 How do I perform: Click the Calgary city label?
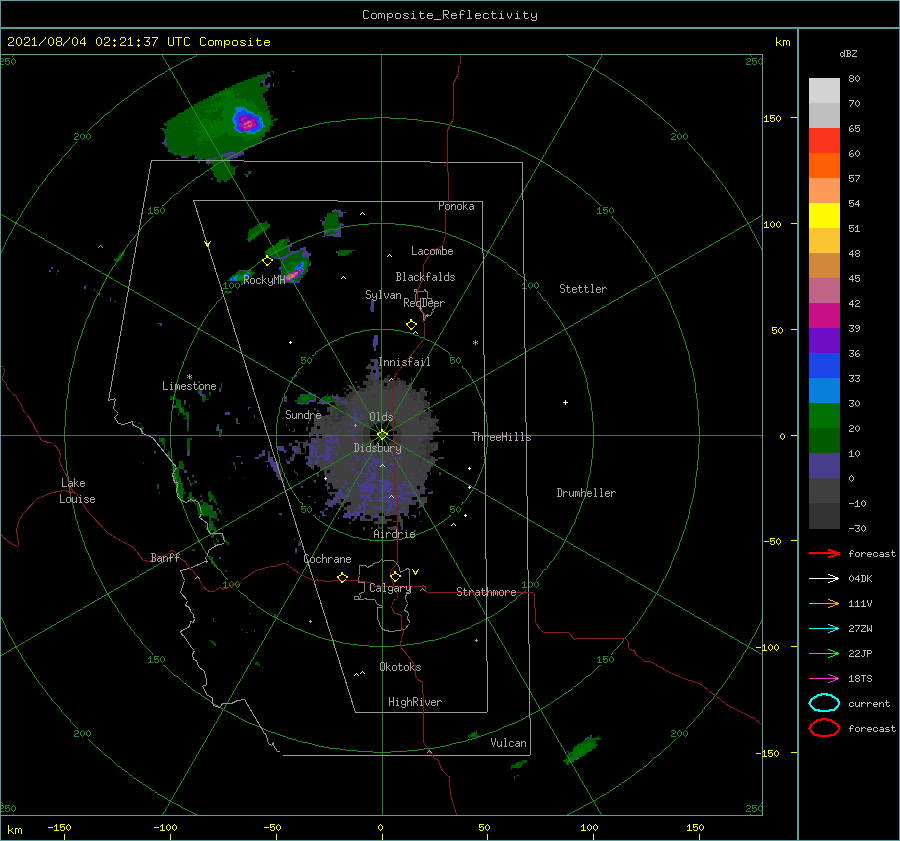click(390, 588)
